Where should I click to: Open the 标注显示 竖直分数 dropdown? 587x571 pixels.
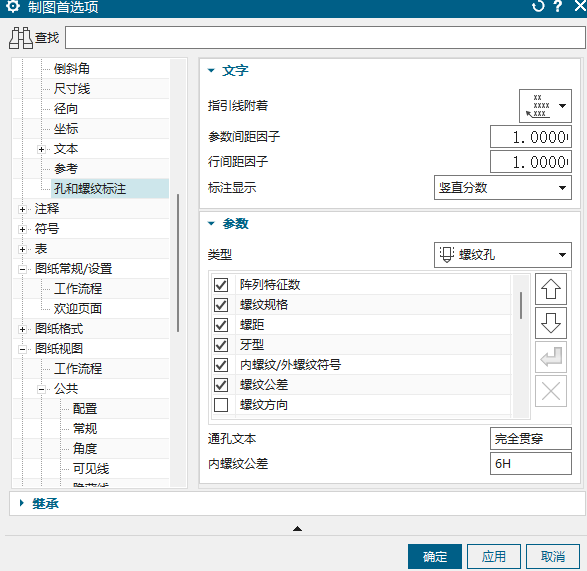pos(503,188)
